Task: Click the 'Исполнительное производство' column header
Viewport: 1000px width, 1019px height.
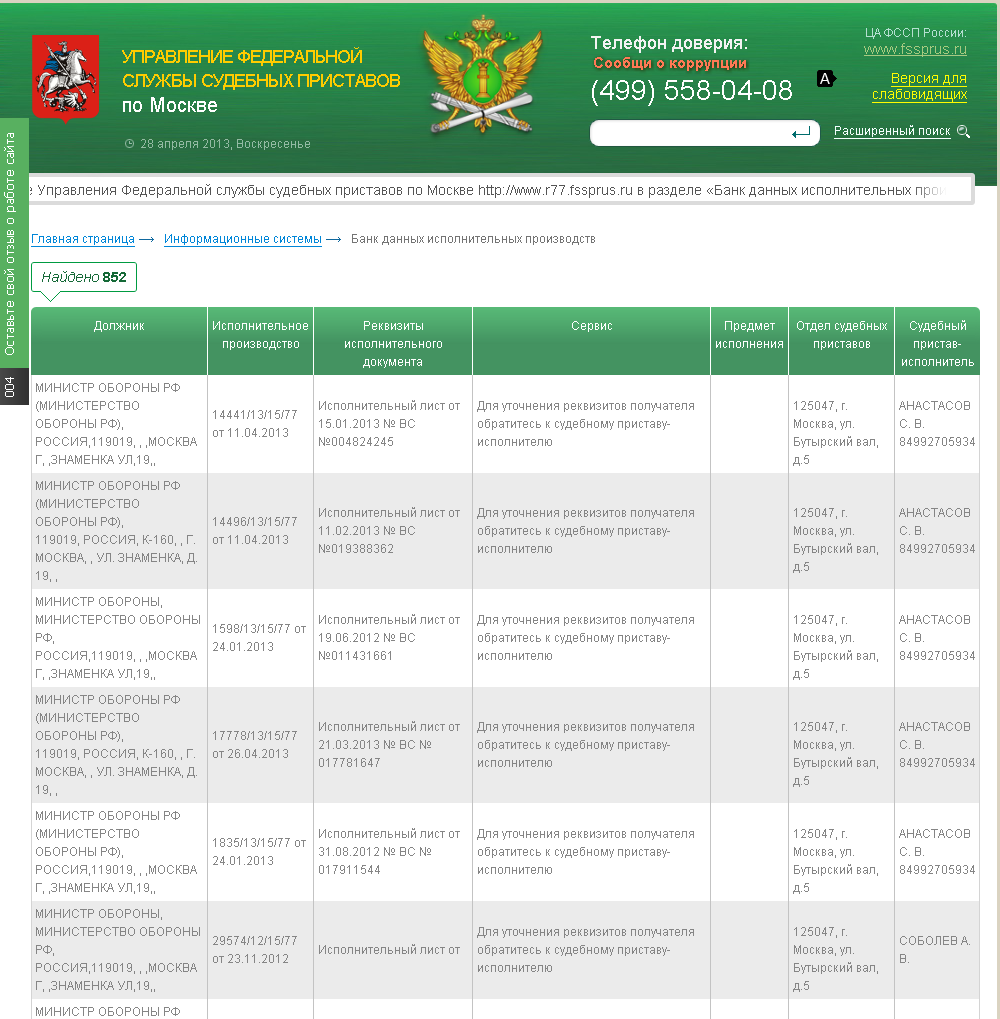Action: (x=260, y=335)
